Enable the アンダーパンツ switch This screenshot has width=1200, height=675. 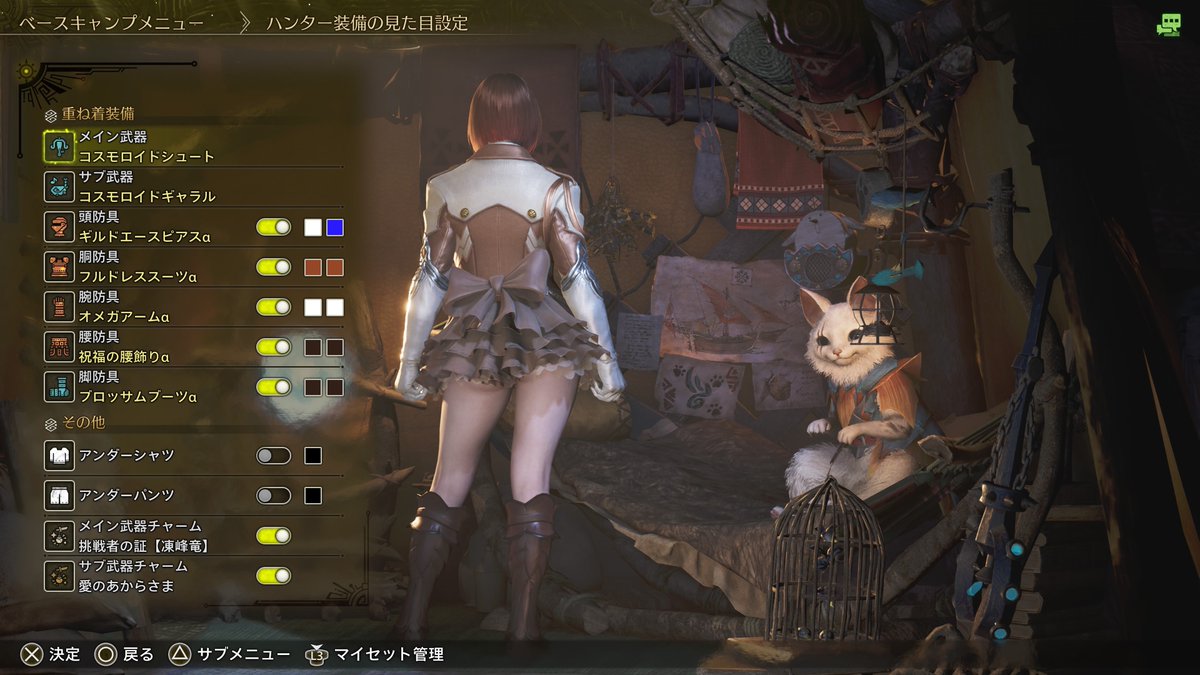point(274,496)
